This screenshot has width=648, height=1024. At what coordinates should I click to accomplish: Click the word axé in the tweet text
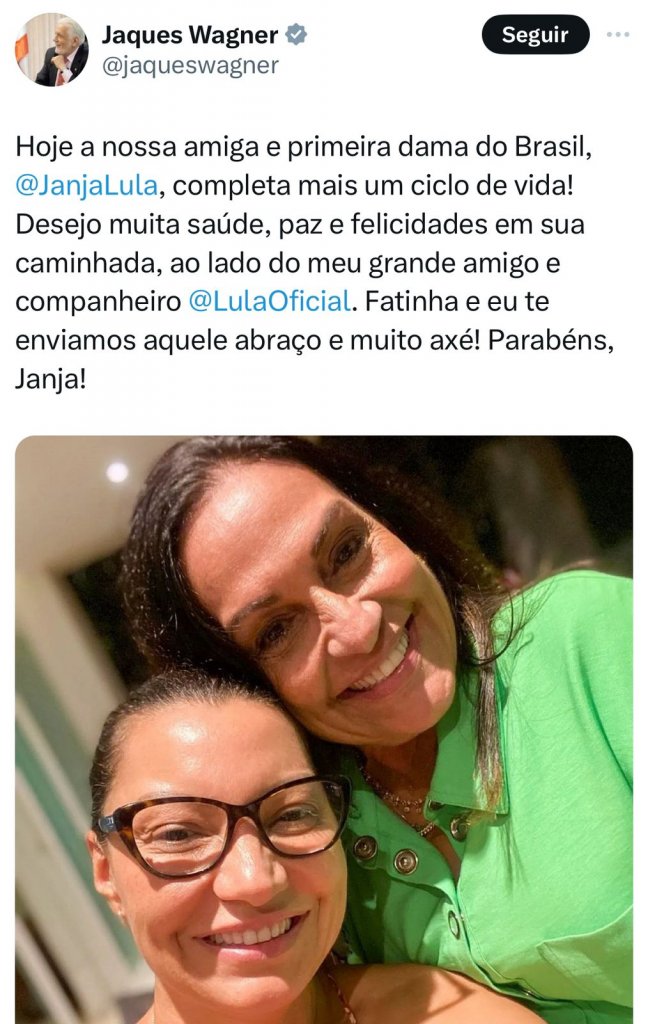click(x=455, y=340)
